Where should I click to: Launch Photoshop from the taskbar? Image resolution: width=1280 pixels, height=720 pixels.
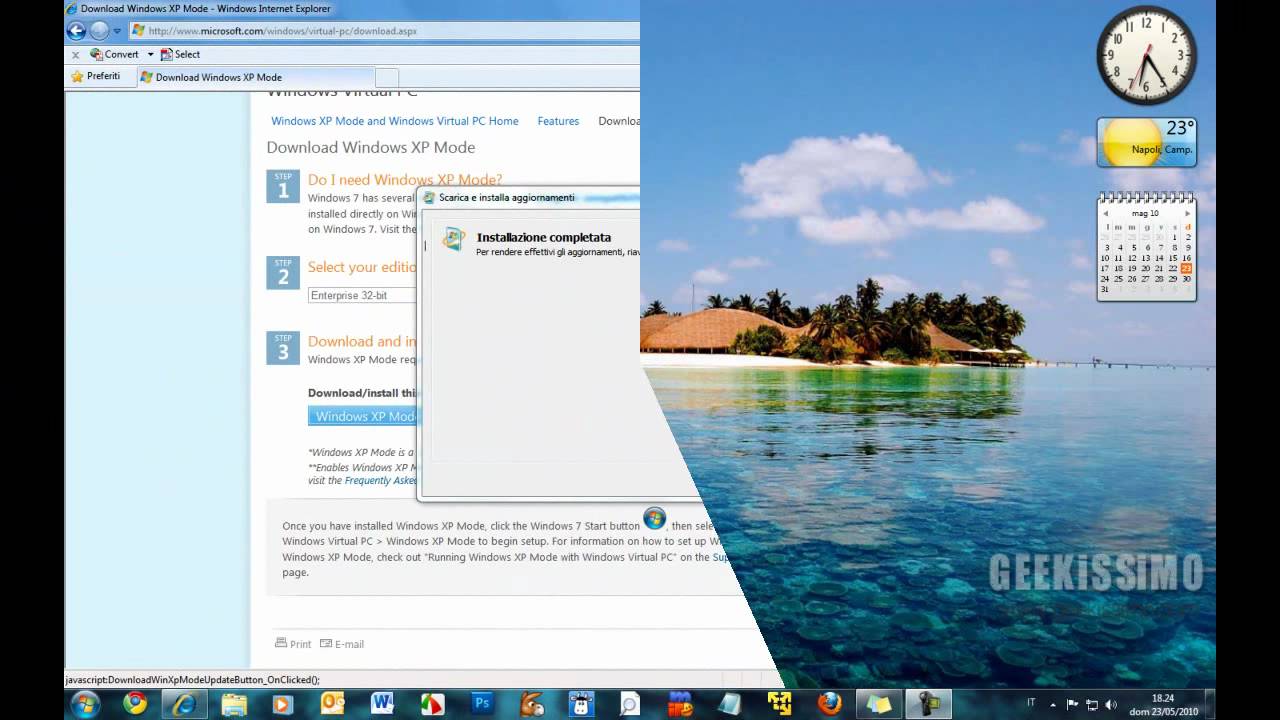(x=482, y=704)
